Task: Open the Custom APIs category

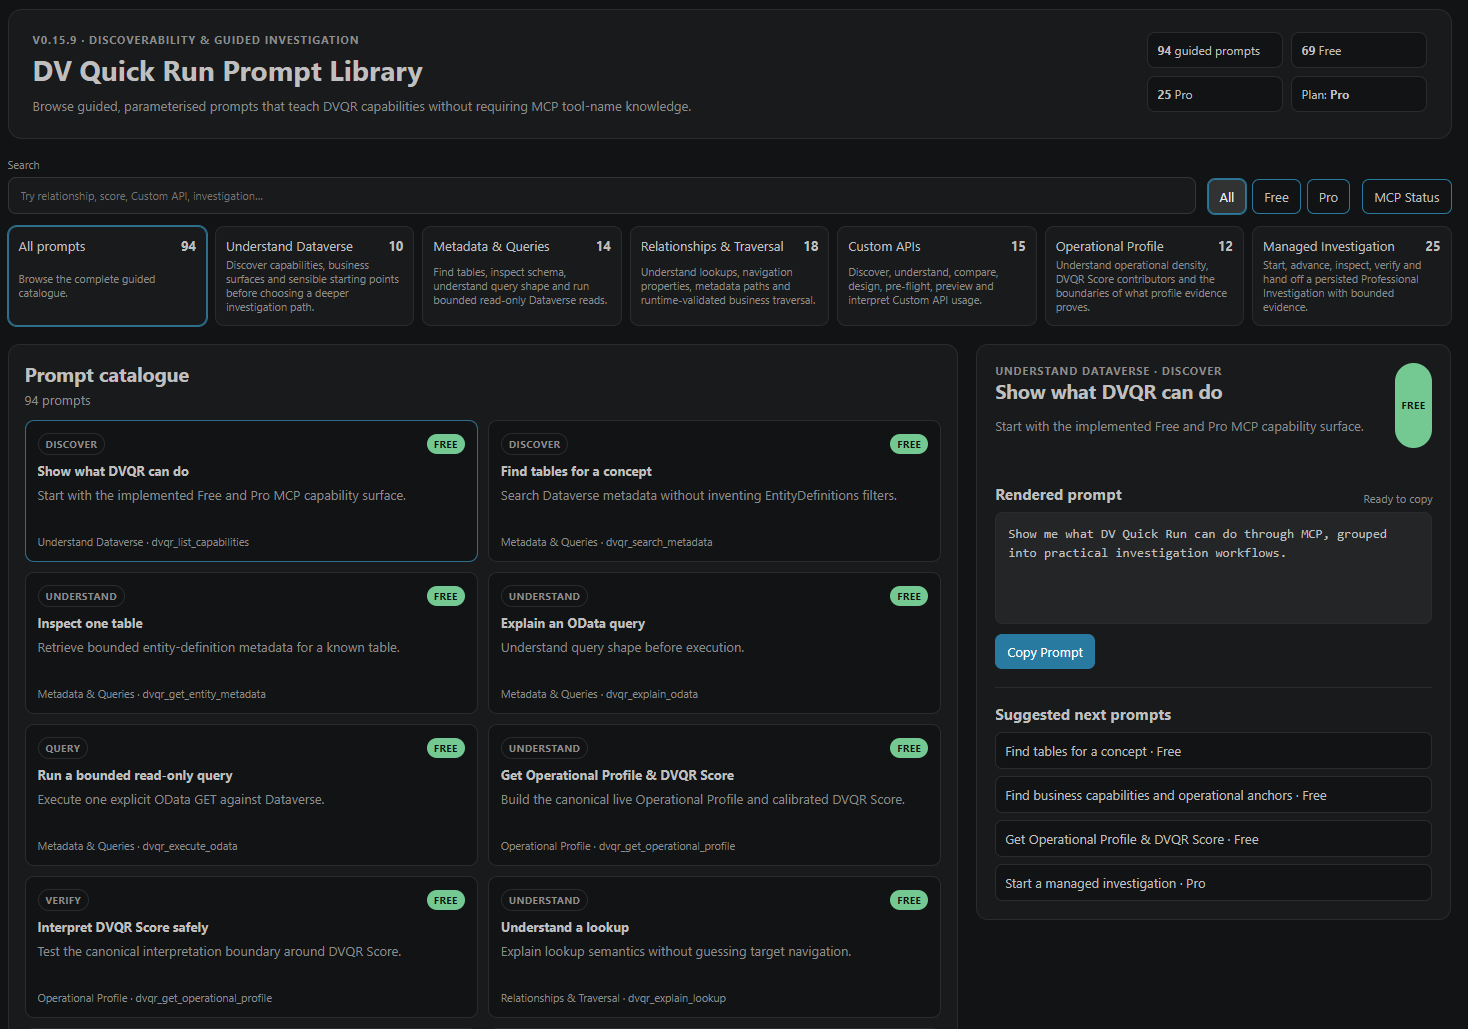Action: click(936, 276)
